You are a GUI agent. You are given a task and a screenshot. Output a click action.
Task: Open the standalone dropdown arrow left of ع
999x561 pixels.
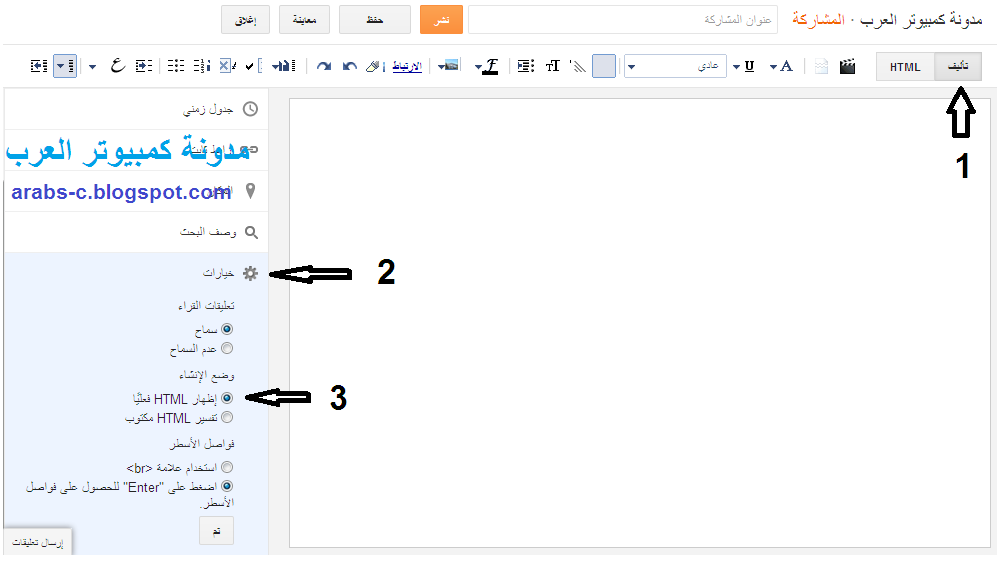[x=92, y=67]
